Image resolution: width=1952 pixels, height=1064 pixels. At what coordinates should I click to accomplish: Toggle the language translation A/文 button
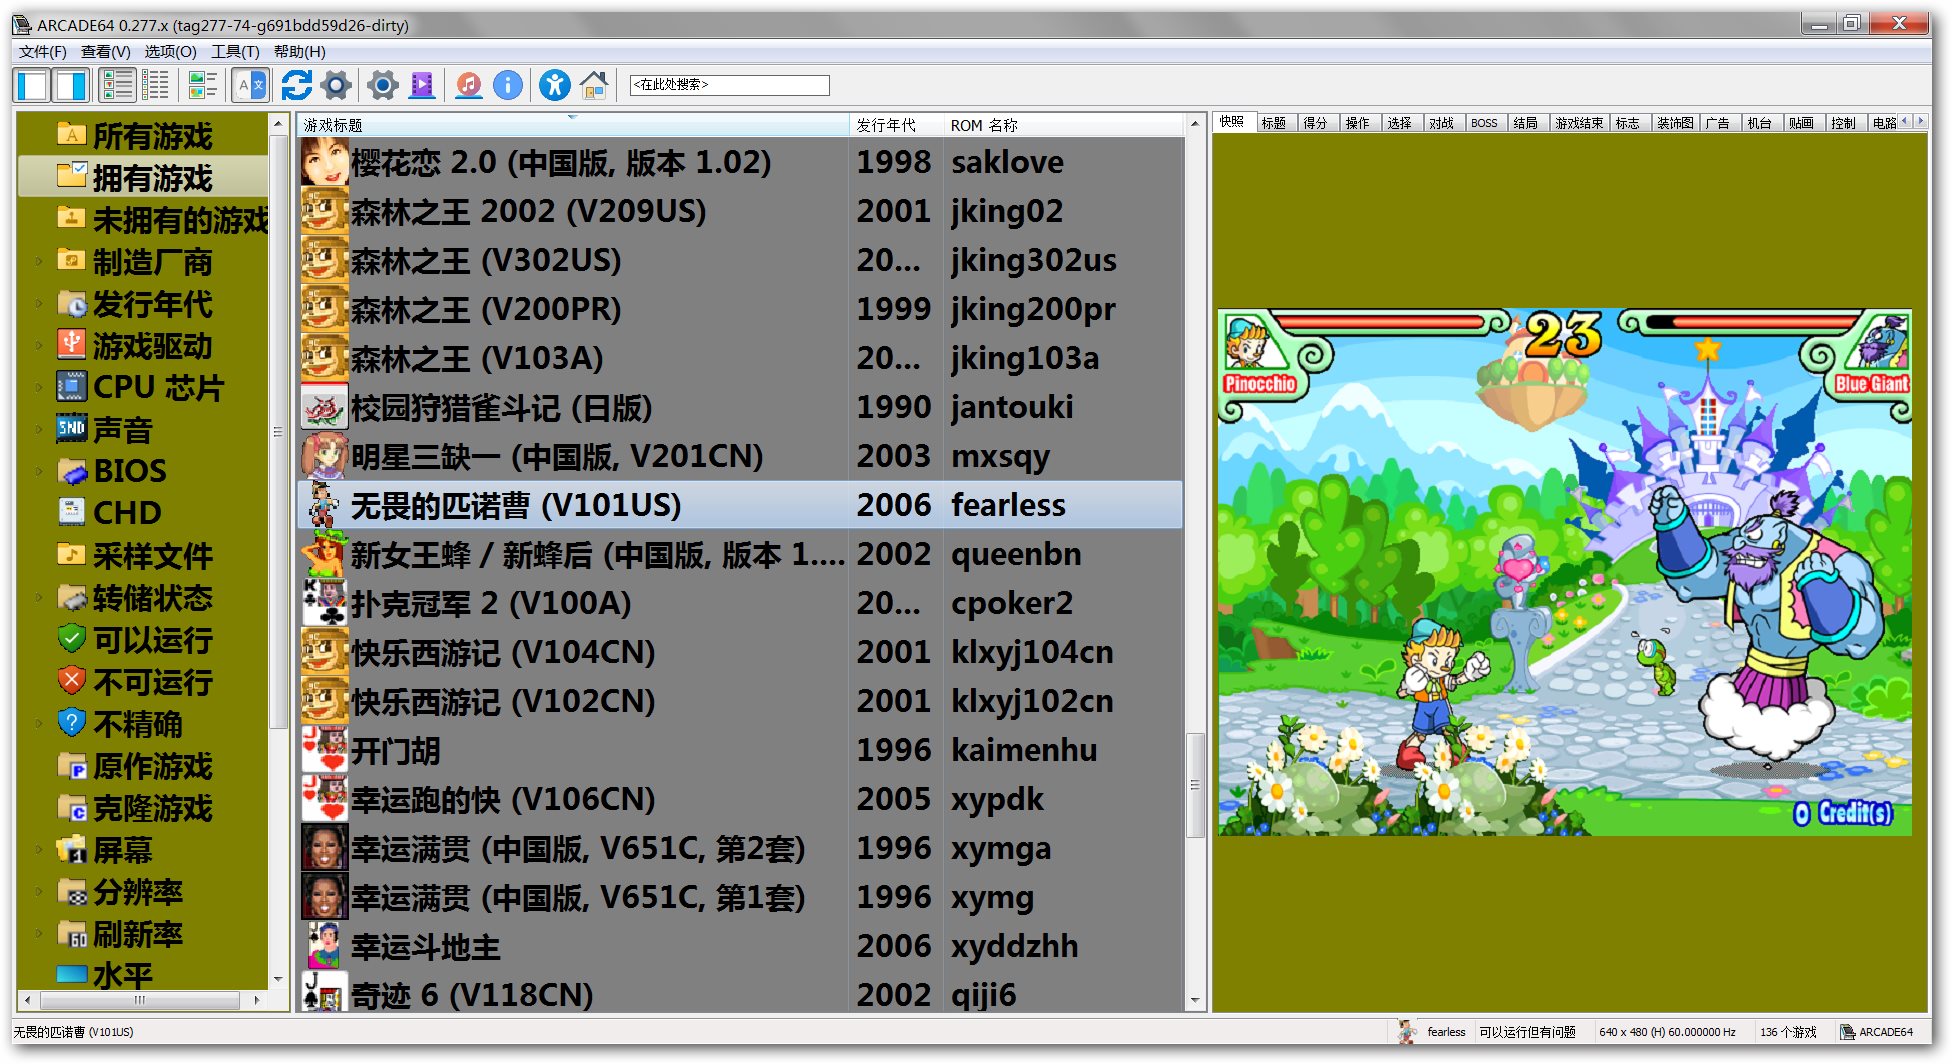(251, 86)
